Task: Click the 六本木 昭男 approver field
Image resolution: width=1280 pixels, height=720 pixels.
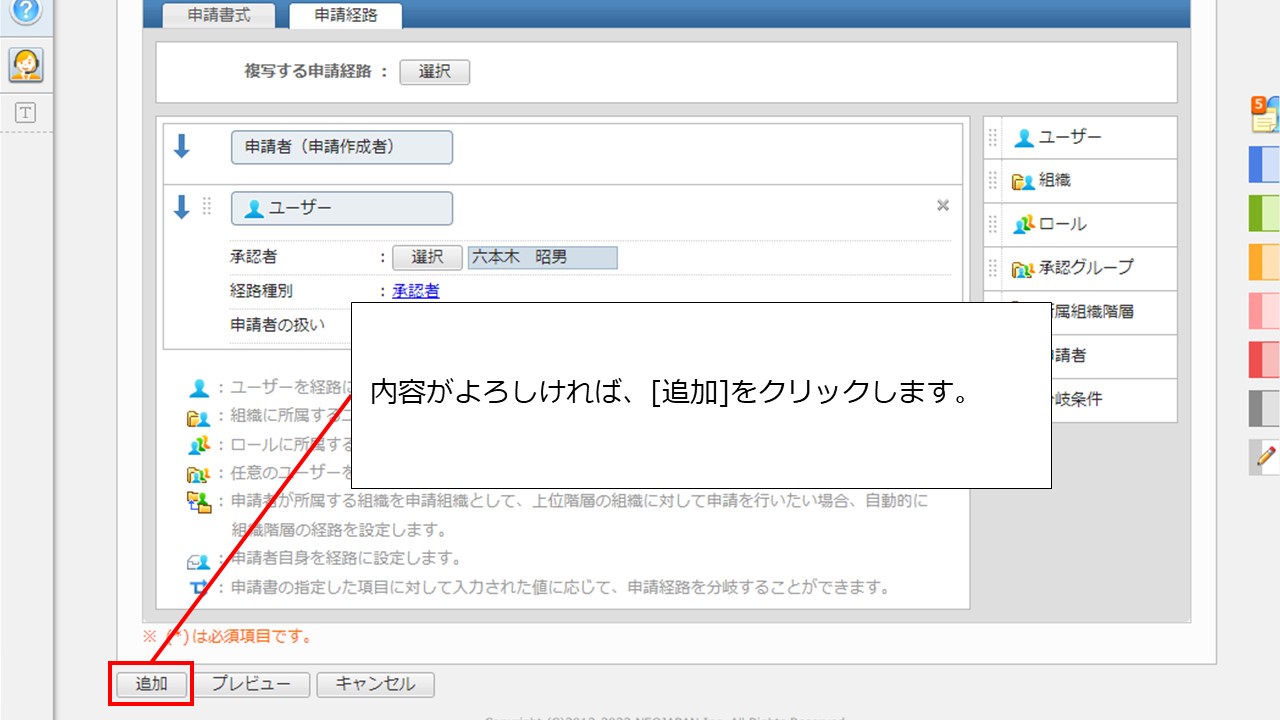Action: pyautogui.click(x=542, y=257)
